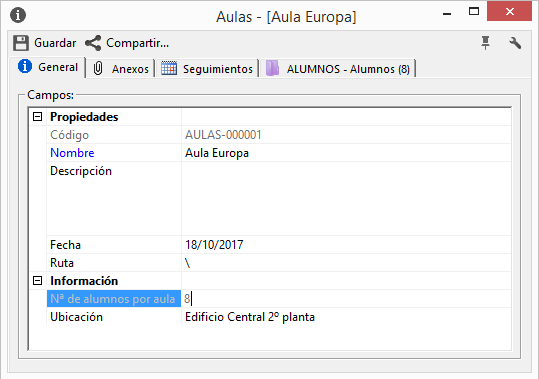Maximize the Aulas window
539x379 pixels.
[474, 12]
